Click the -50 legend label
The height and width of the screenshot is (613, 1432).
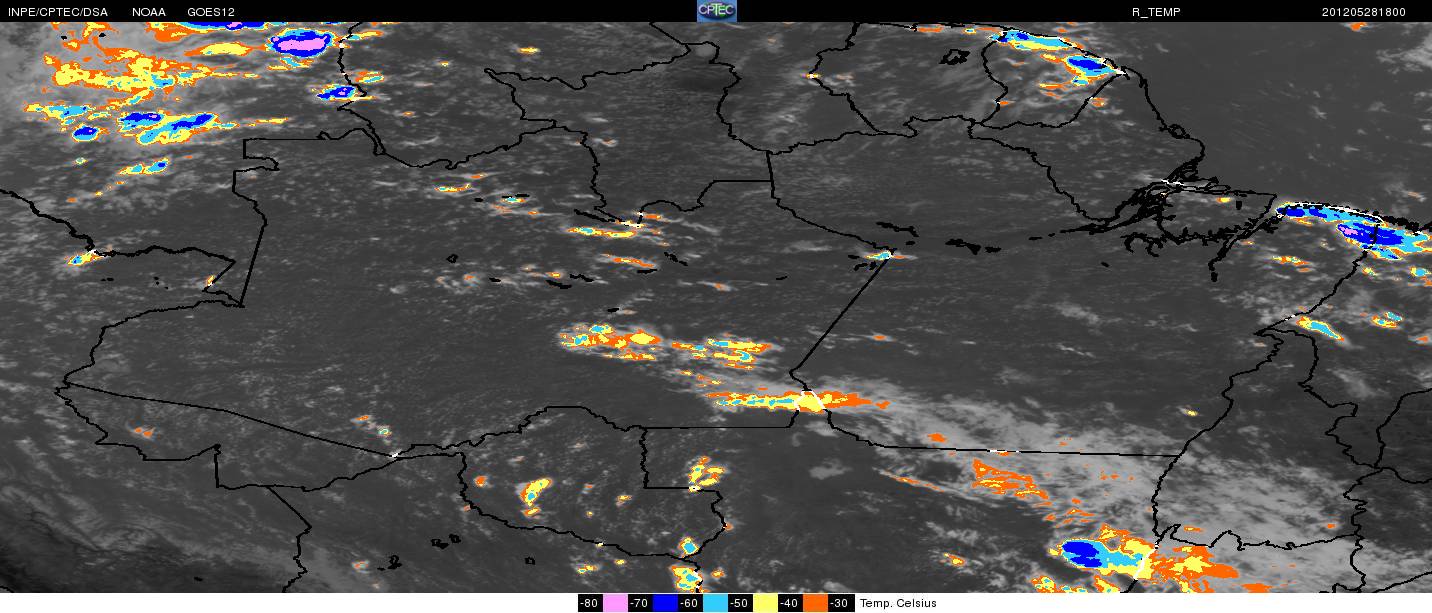coord(740,603)
